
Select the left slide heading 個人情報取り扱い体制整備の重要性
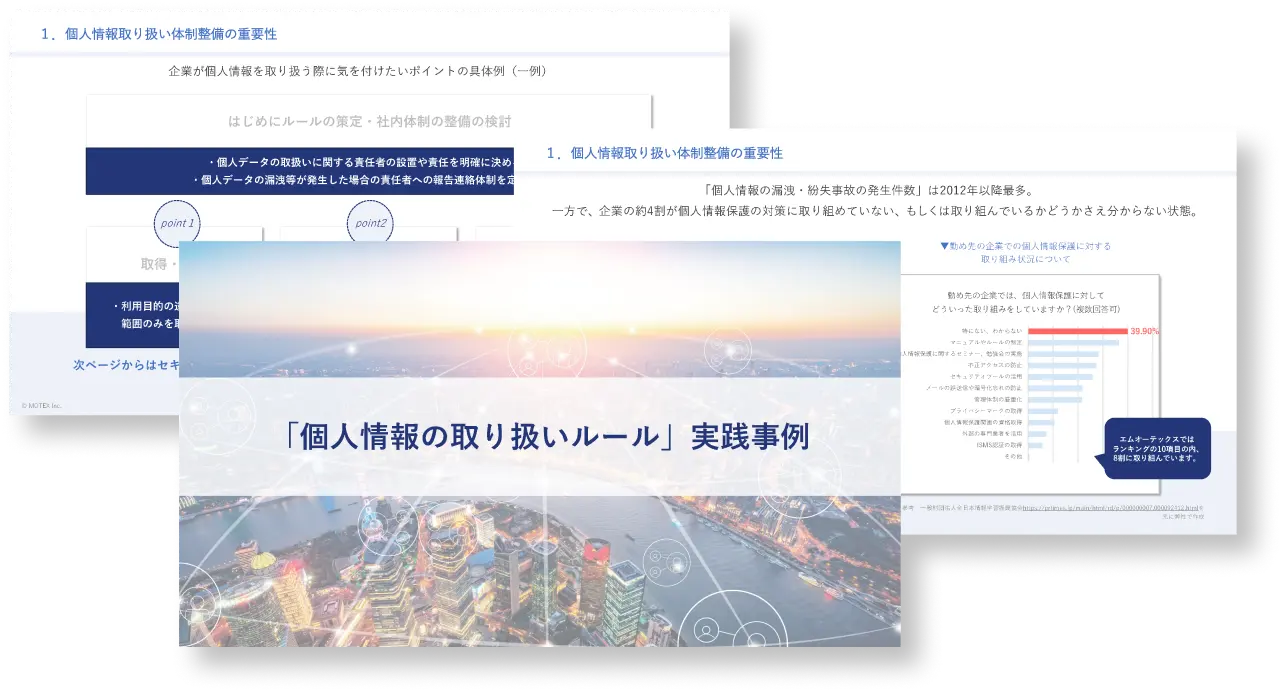tap(159, 34)
